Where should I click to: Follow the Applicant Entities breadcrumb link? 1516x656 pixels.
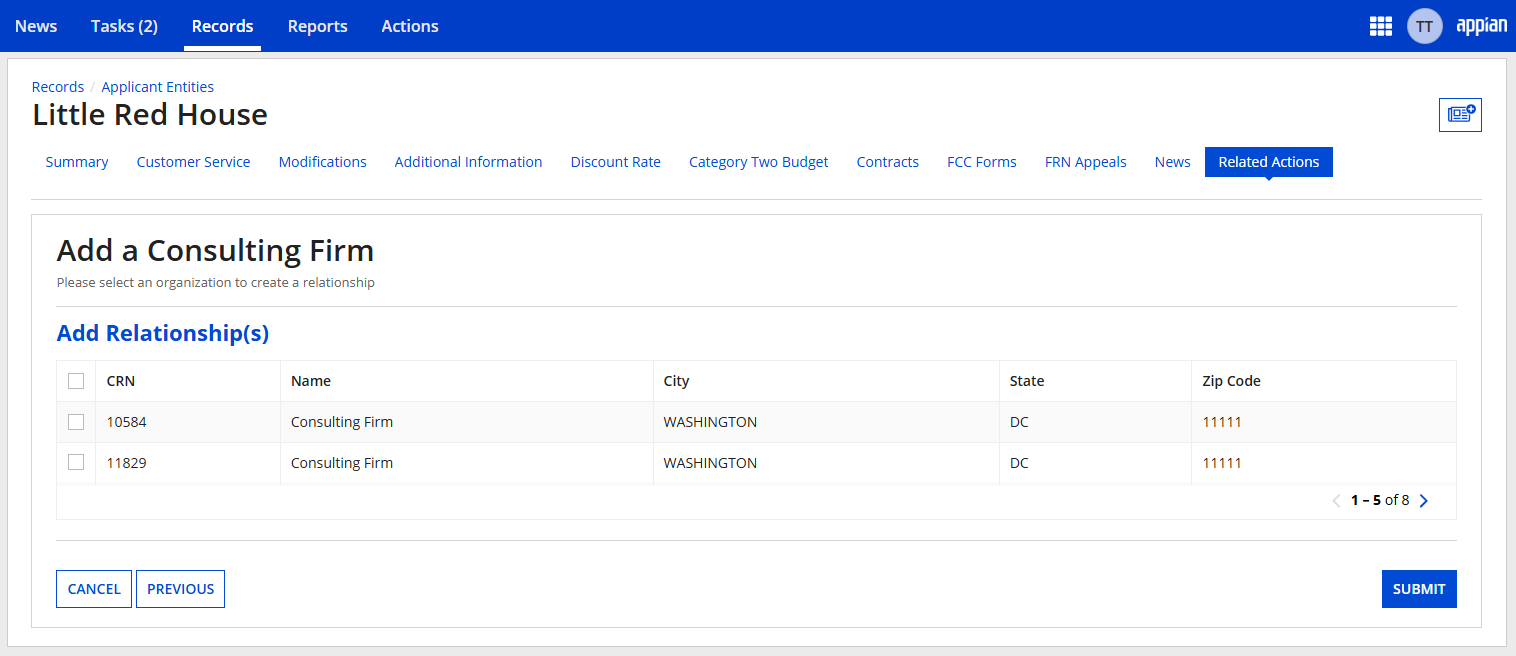[x=157, y=87]
